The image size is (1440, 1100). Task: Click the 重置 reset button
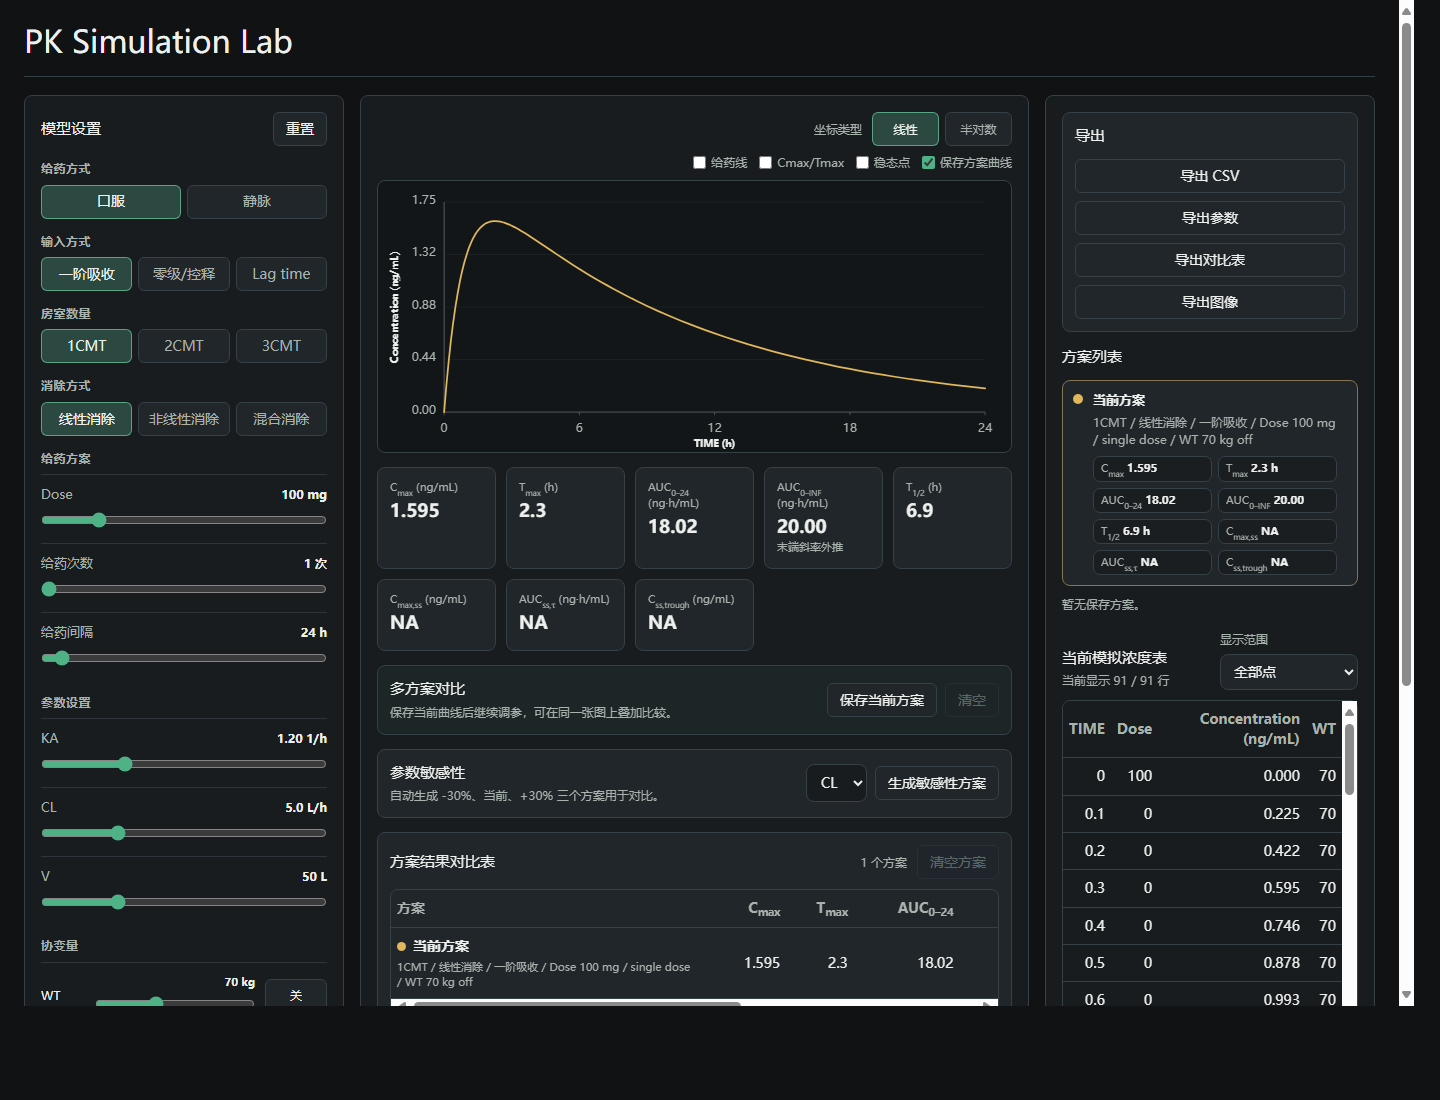coord(300,129)
